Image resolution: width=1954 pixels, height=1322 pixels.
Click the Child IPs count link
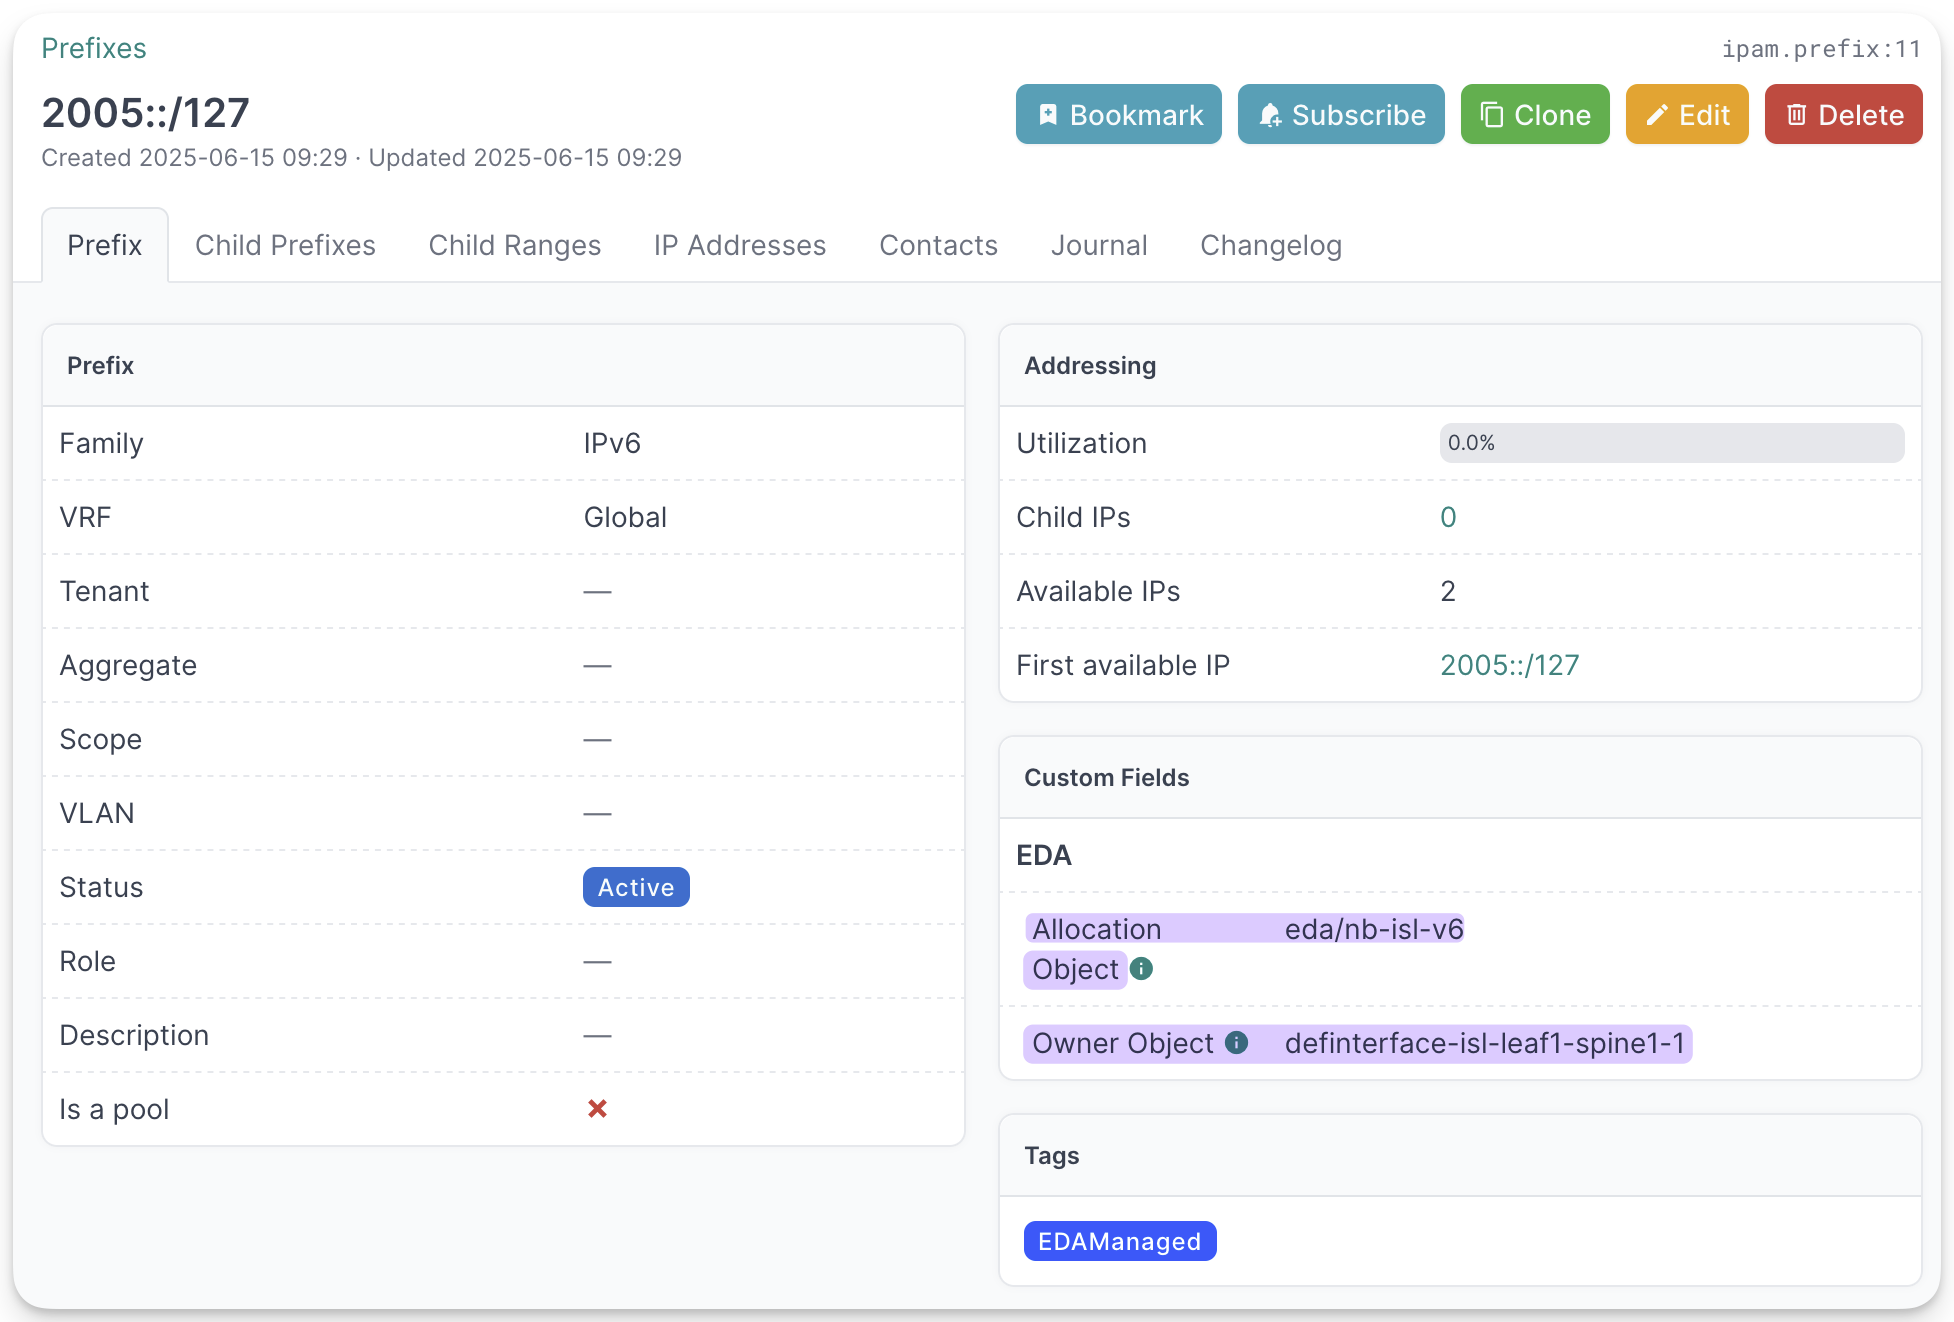[1447, 517]
